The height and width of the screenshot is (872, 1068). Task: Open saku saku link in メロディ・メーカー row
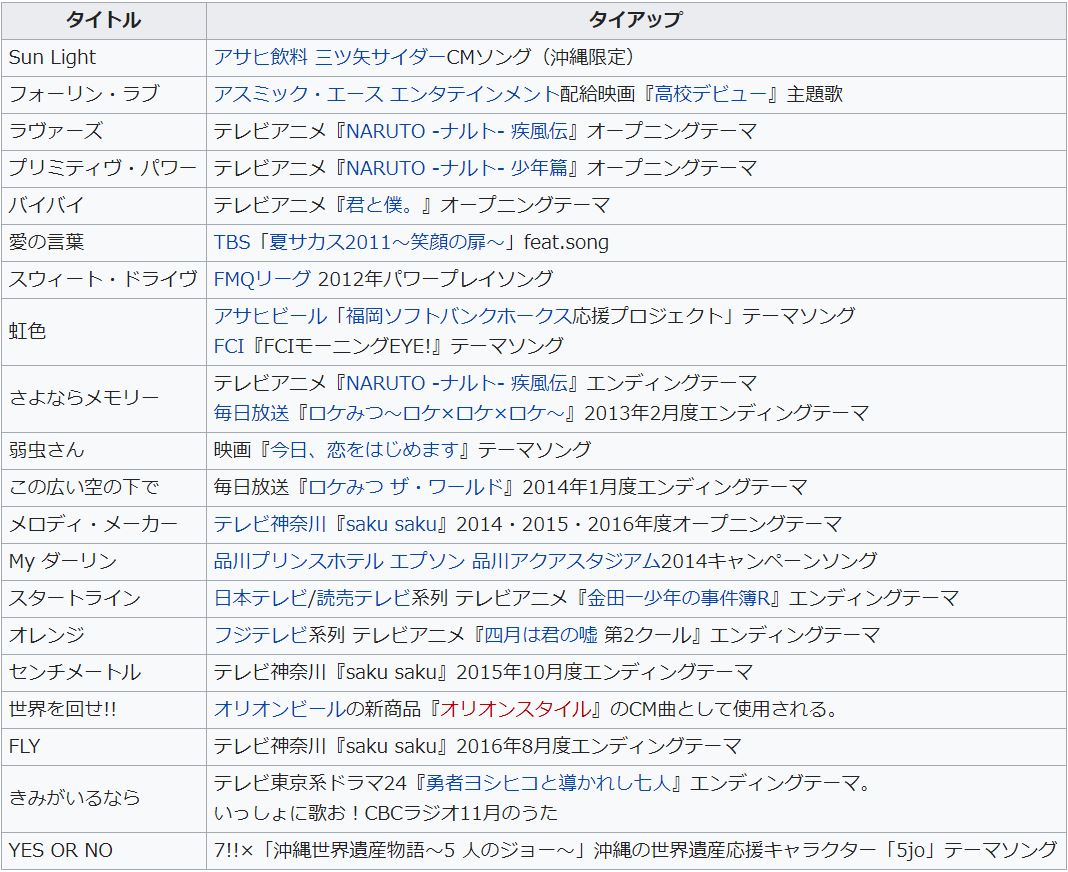click(x=391, y=524)
